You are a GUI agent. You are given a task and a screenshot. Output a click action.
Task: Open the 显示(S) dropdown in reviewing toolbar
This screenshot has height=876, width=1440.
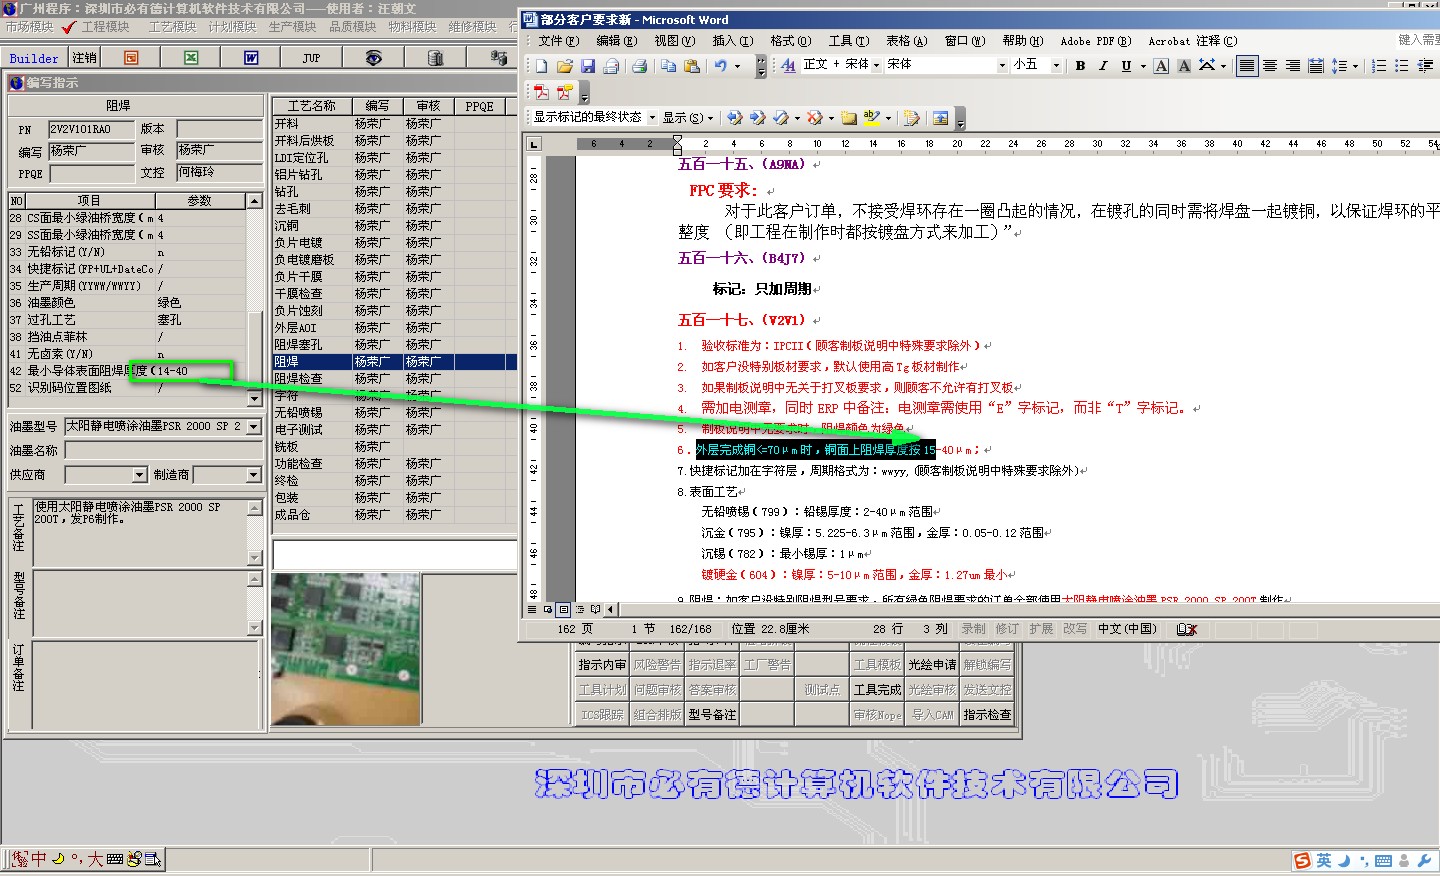(688, 117)
